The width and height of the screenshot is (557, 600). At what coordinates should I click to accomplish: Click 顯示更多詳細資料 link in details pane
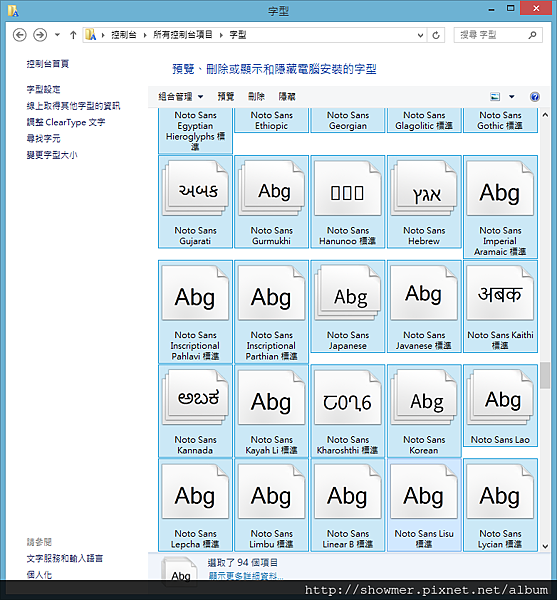click(246, 576)
